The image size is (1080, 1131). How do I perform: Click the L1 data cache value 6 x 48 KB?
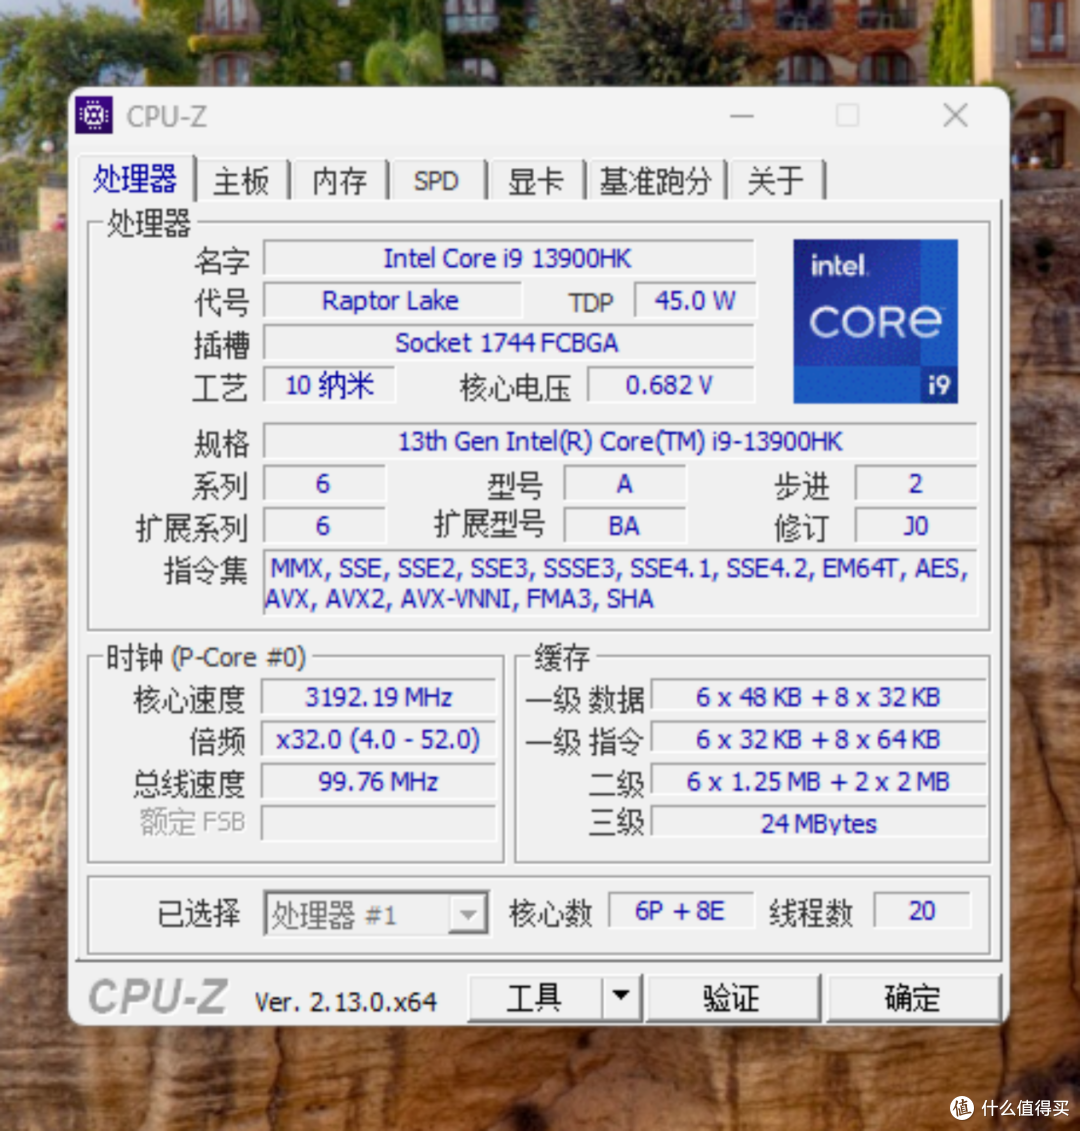click(x=818, y=697)
